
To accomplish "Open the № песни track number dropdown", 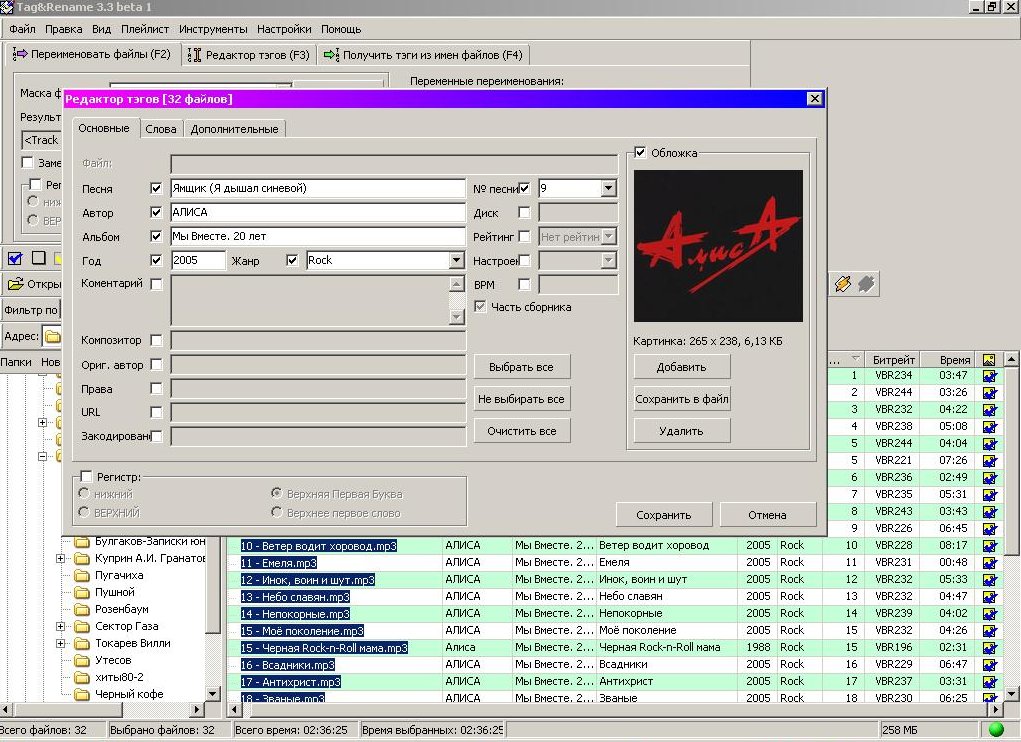I will [x=608, y=189].
